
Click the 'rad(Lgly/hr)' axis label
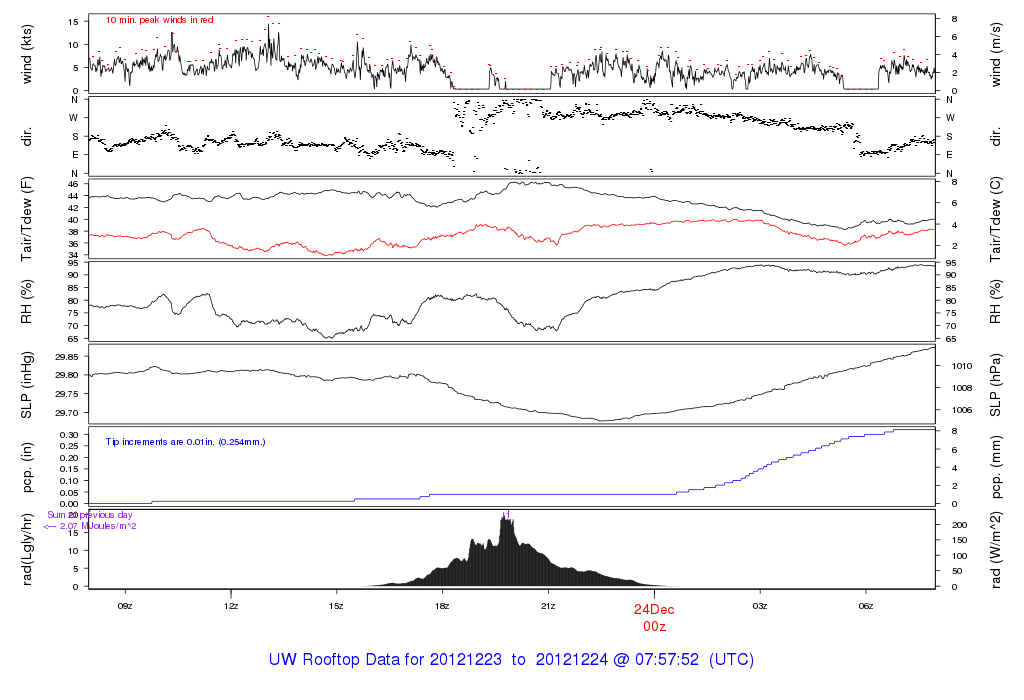coord(26,550)
